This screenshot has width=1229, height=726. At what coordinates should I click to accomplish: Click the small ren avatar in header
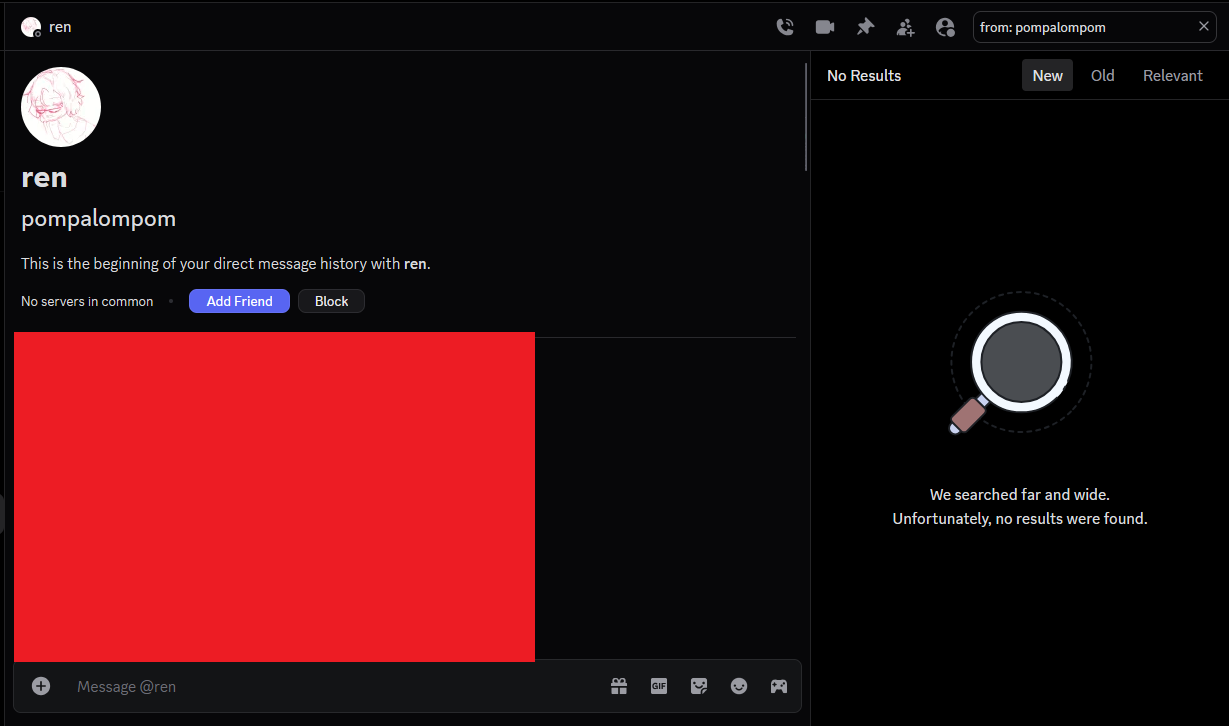31,27
